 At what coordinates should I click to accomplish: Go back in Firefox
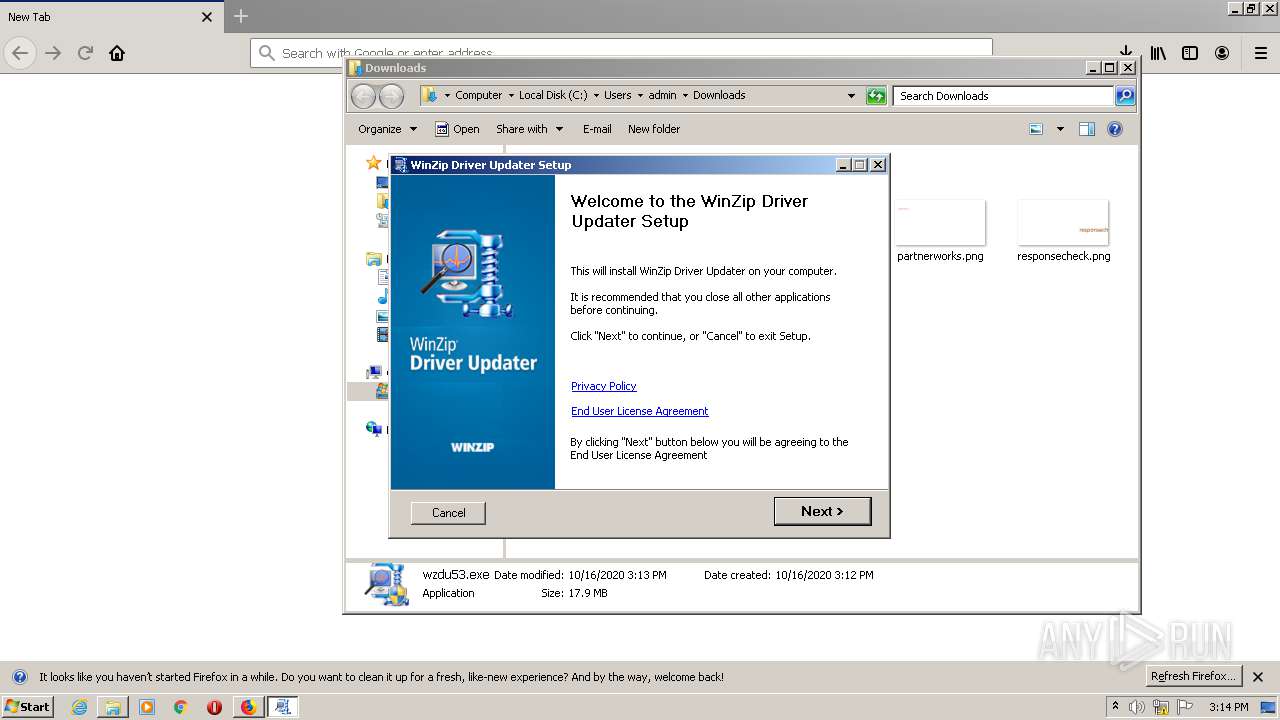tap(20, 53)
